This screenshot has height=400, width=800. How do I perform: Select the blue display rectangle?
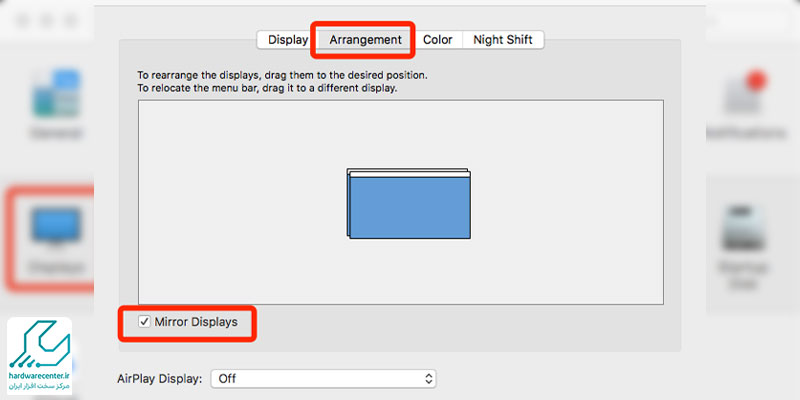click(x=410, y=208)
